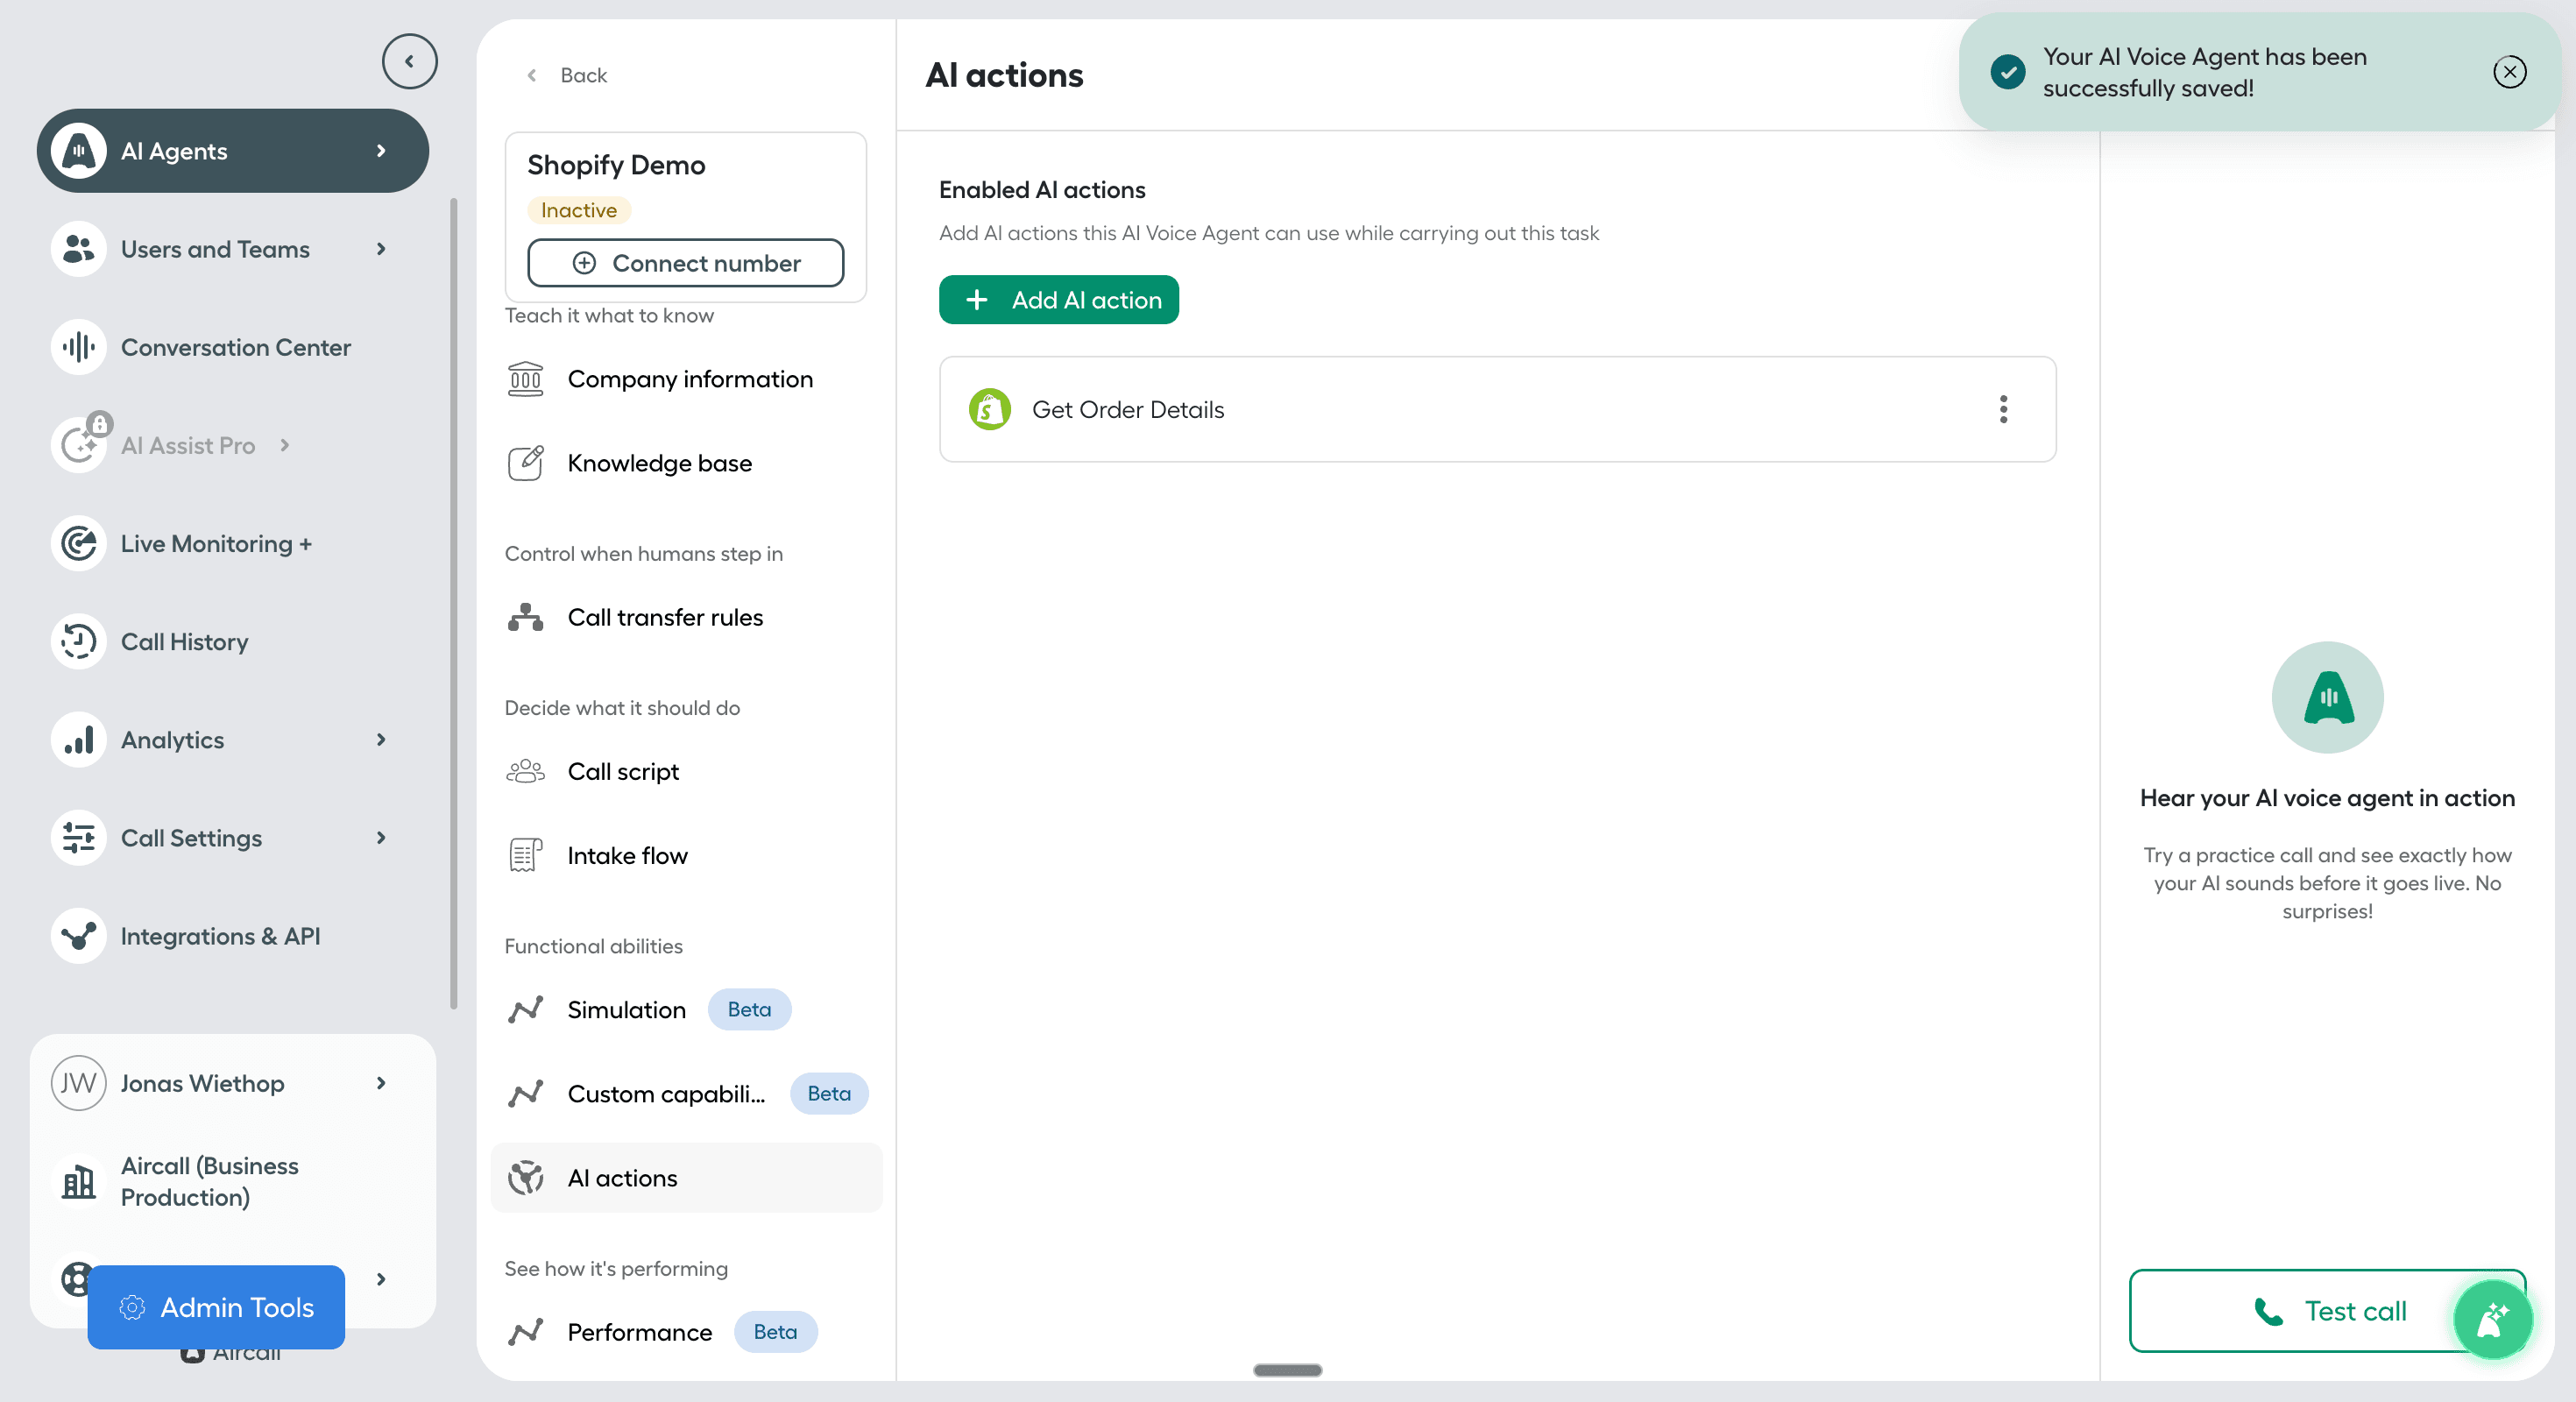
Task: Open the Get Order Details three-dot menu
Action: (2003, 409)
